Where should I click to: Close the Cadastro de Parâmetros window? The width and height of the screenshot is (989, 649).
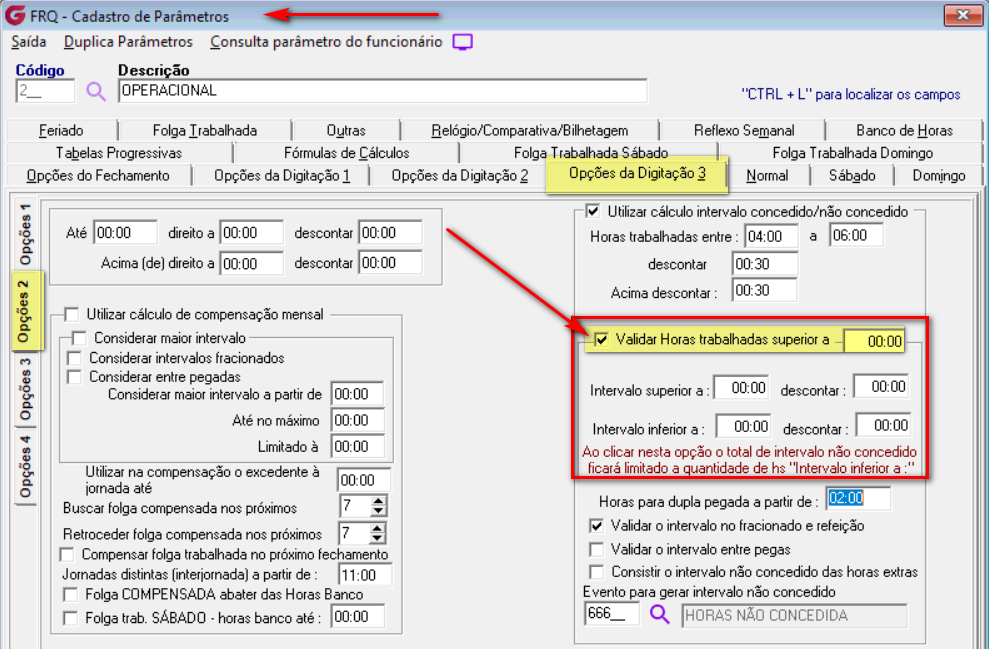pyautogui.click(x=963, y=15)
